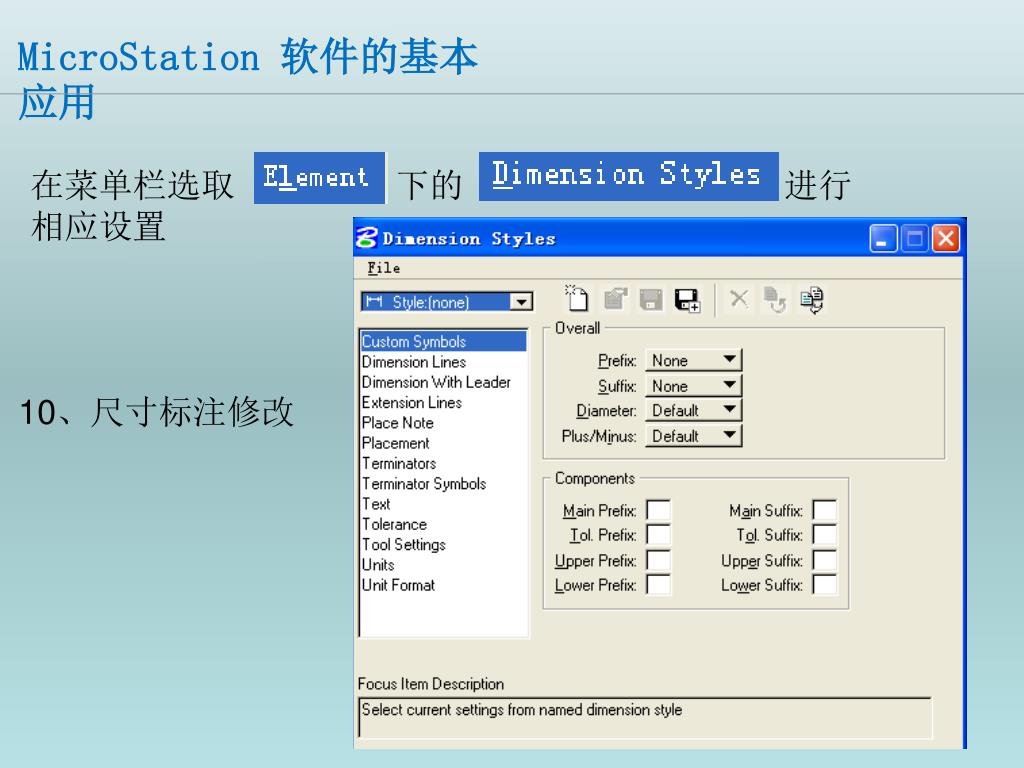
Task: Click the Tol. Suffix input box
Action: 825,535
